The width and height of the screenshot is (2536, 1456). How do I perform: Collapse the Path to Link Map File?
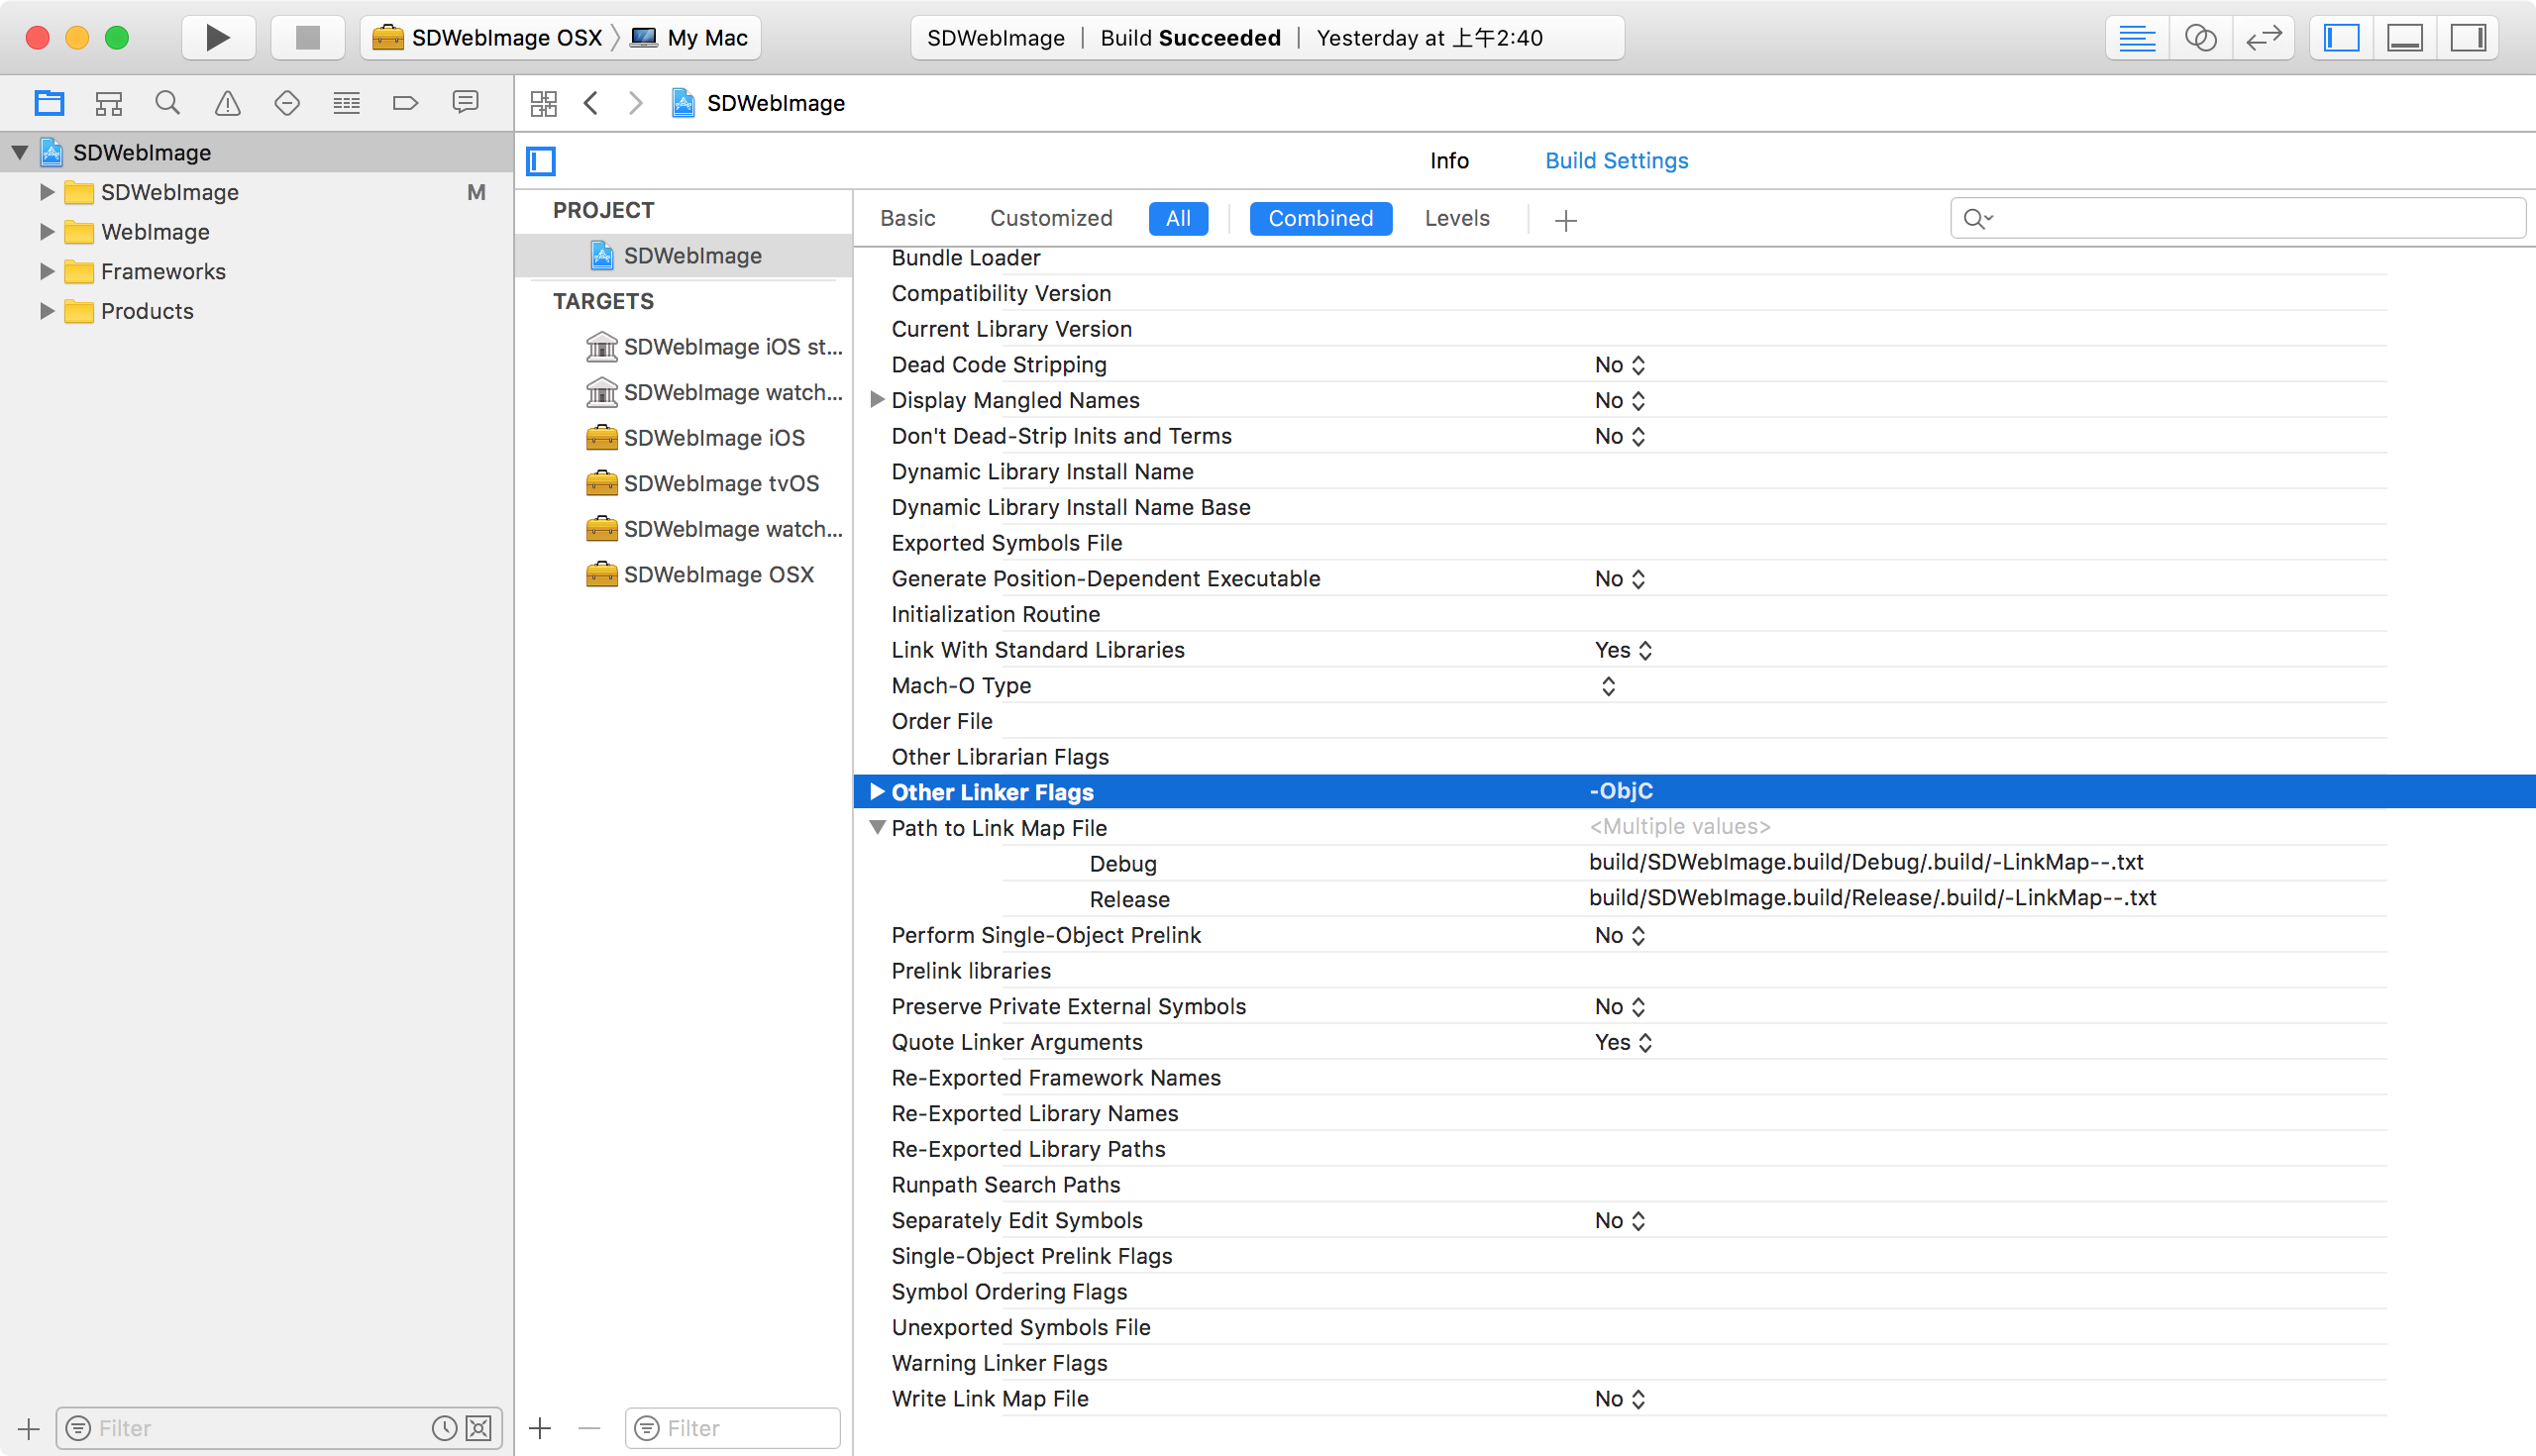click(877, 828)
